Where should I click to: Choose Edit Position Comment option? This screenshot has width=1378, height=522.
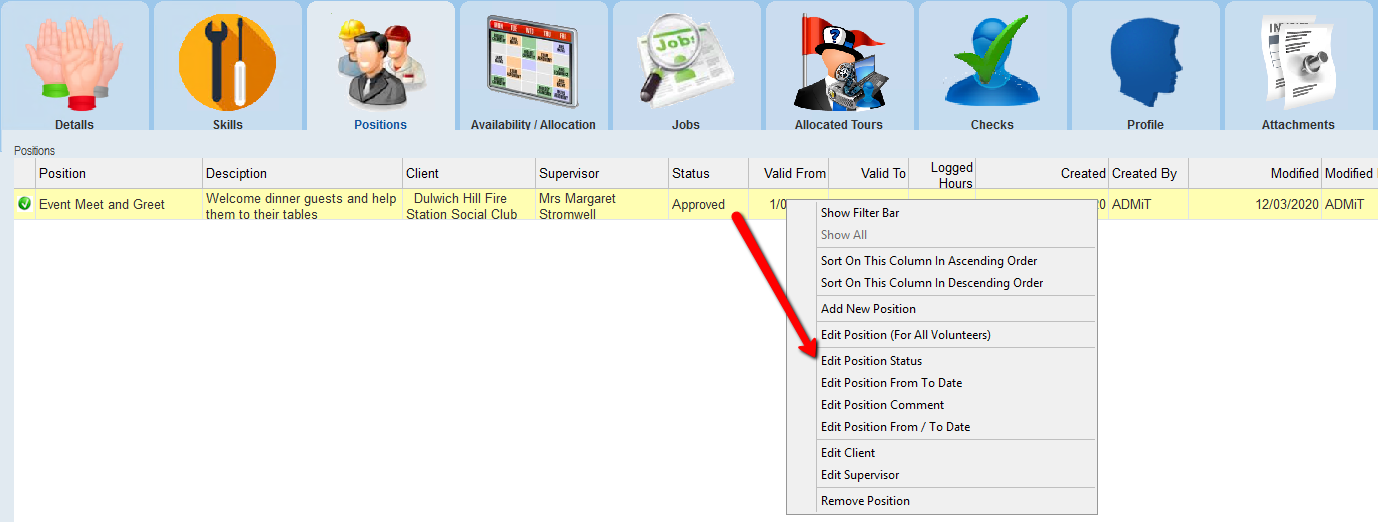(882, 405)
